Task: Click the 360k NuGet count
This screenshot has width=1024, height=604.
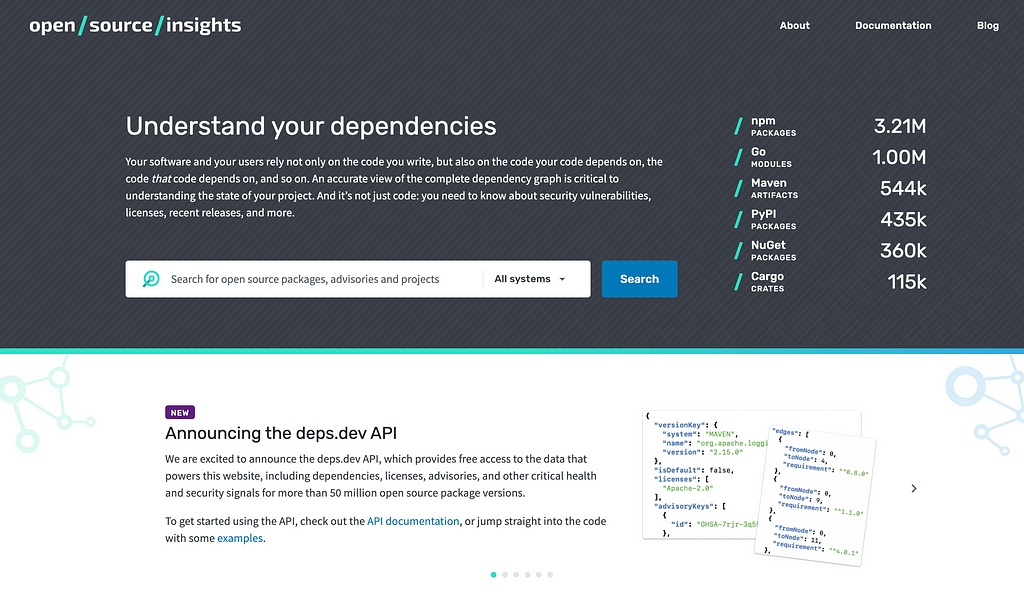Action: 903,251
